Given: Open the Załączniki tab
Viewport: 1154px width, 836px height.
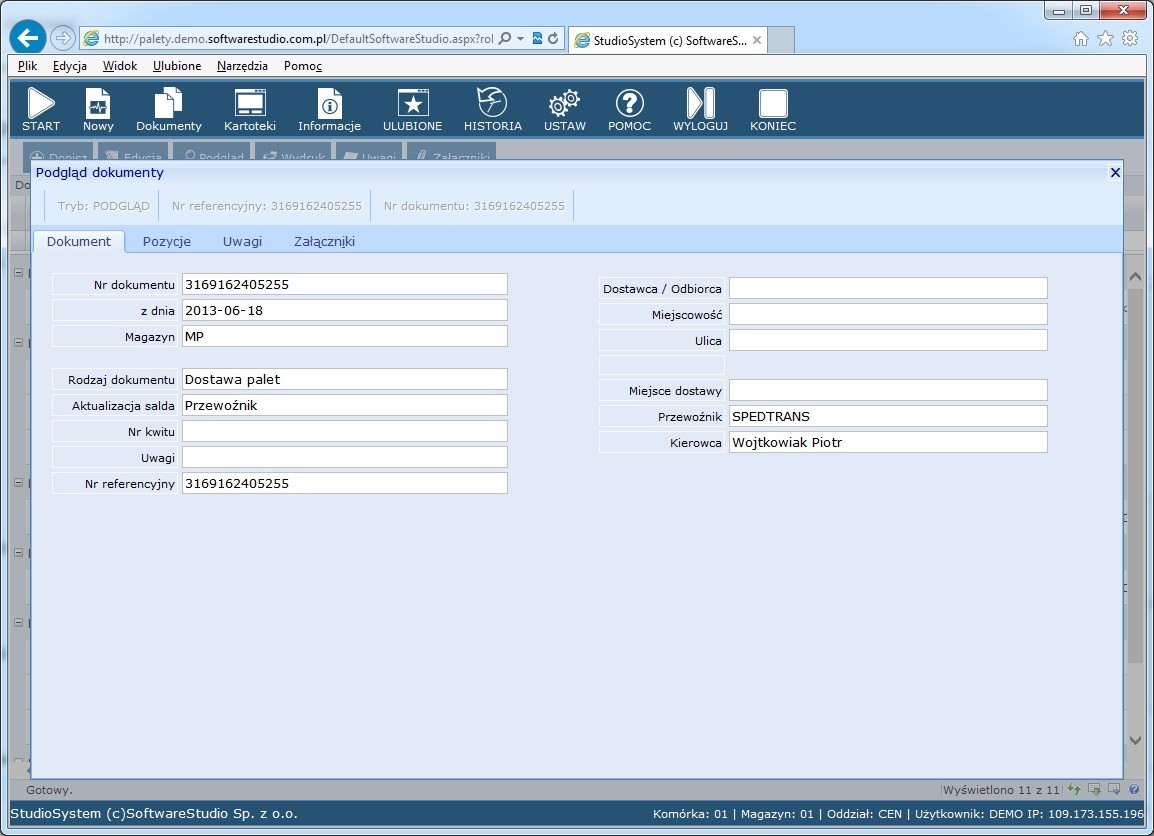Looking at the screenshot, I should 324,241.
